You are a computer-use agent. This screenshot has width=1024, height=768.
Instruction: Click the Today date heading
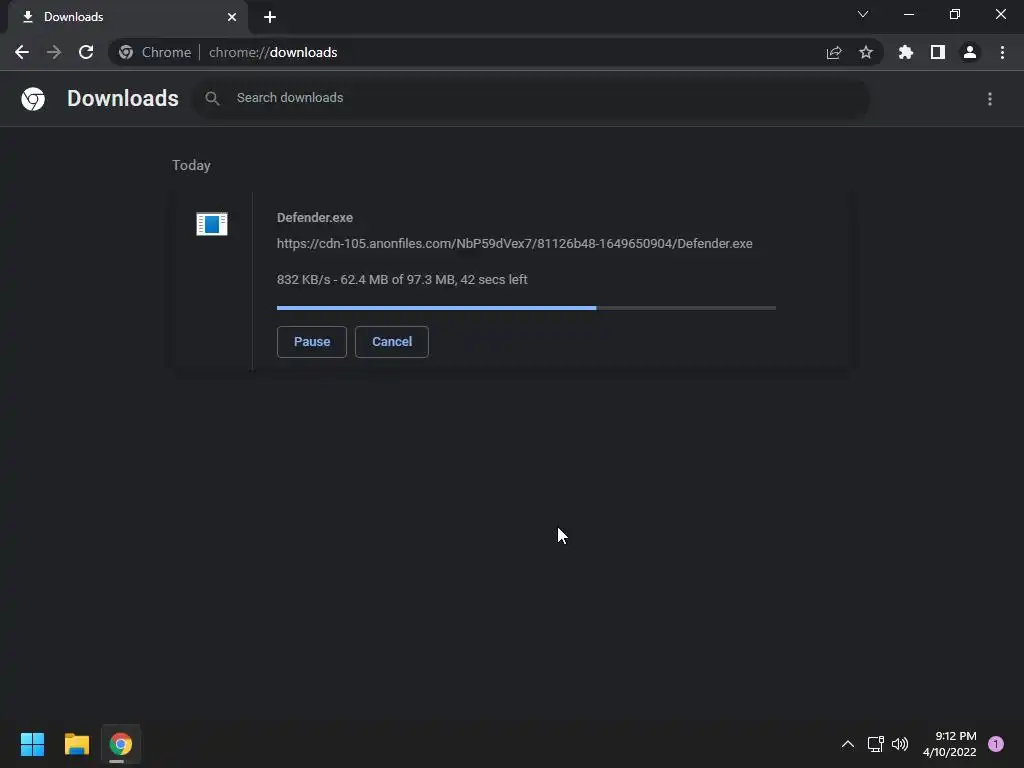[x=191, y=165]
